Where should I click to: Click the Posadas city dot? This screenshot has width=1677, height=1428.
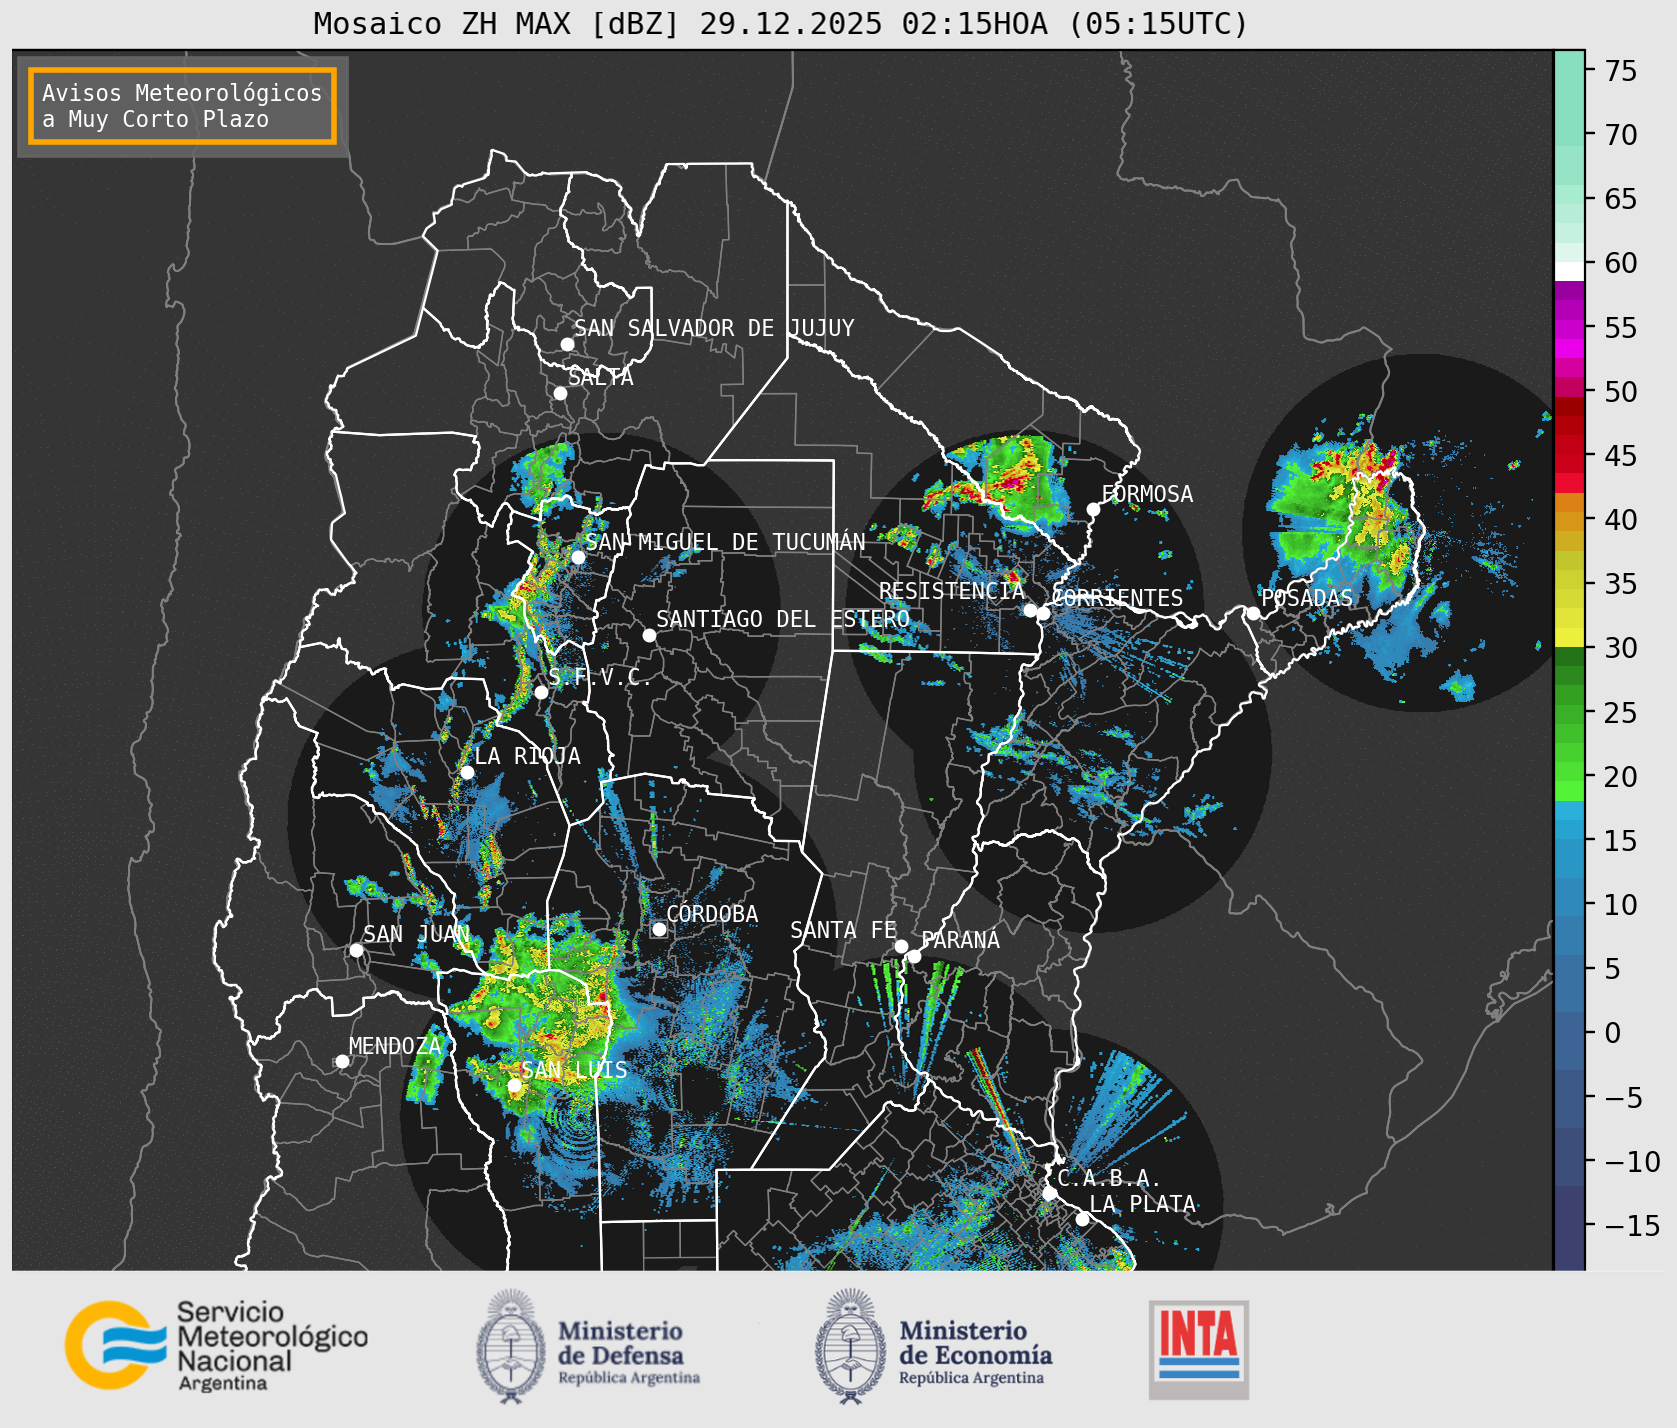point(1253,613)
